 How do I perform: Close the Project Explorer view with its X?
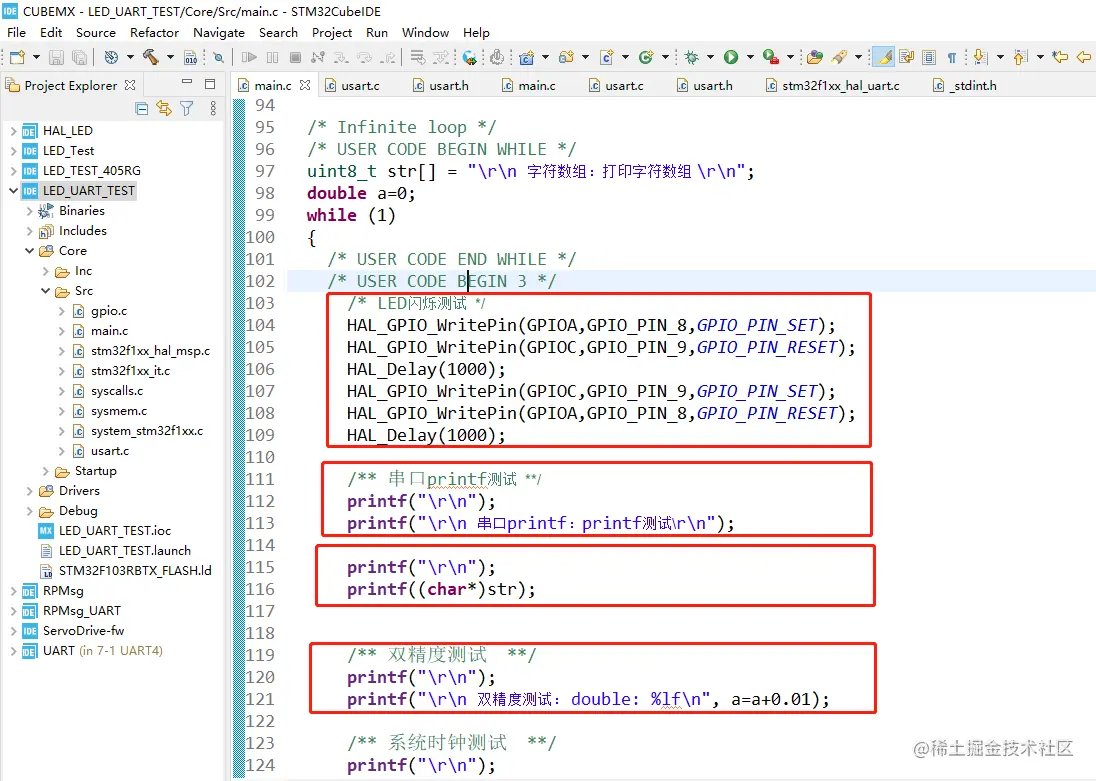[x=130, y=85]
